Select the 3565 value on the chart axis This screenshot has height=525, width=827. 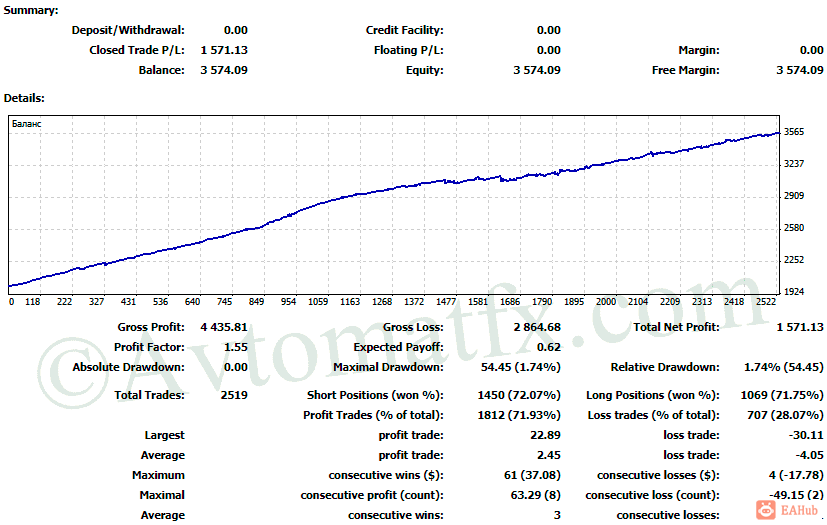[x=794, y=132]
